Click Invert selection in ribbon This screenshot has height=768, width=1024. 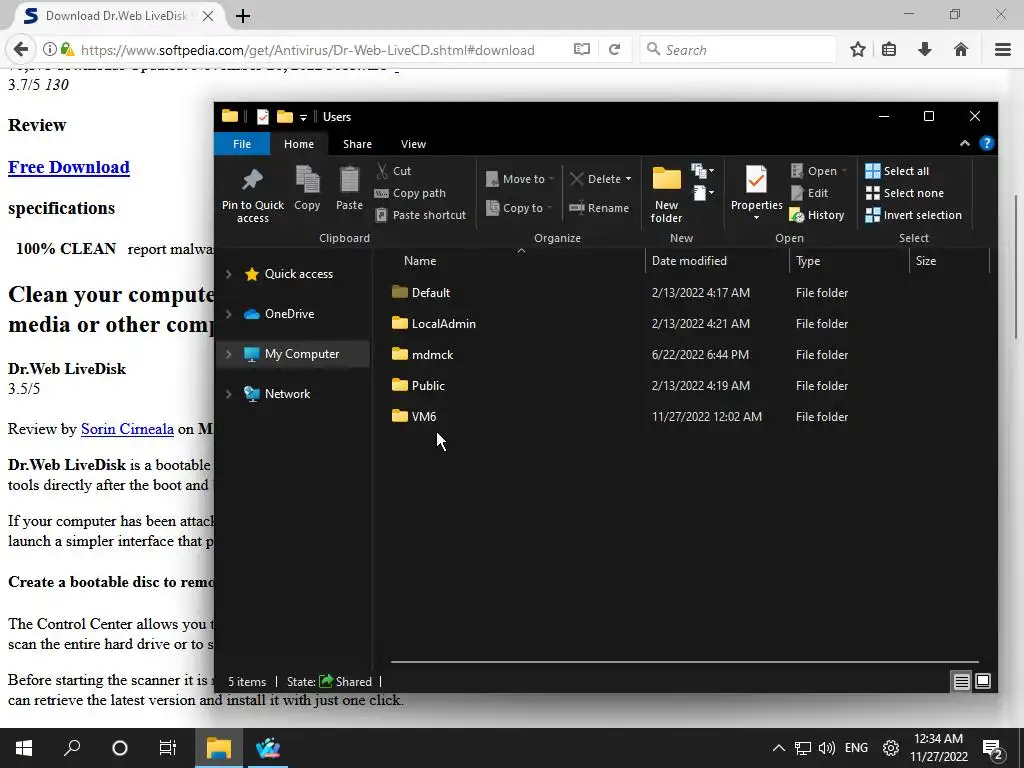coord(914,215)
